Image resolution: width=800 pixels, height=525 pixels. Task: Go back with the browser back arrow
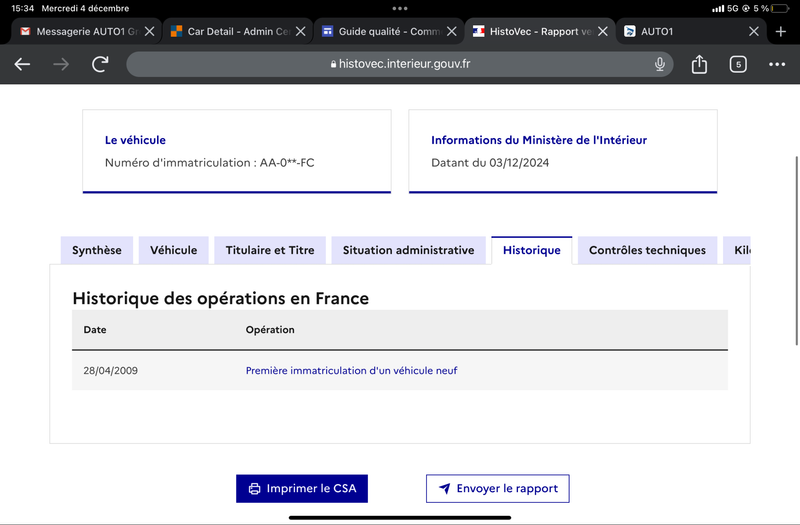[22, 64]
